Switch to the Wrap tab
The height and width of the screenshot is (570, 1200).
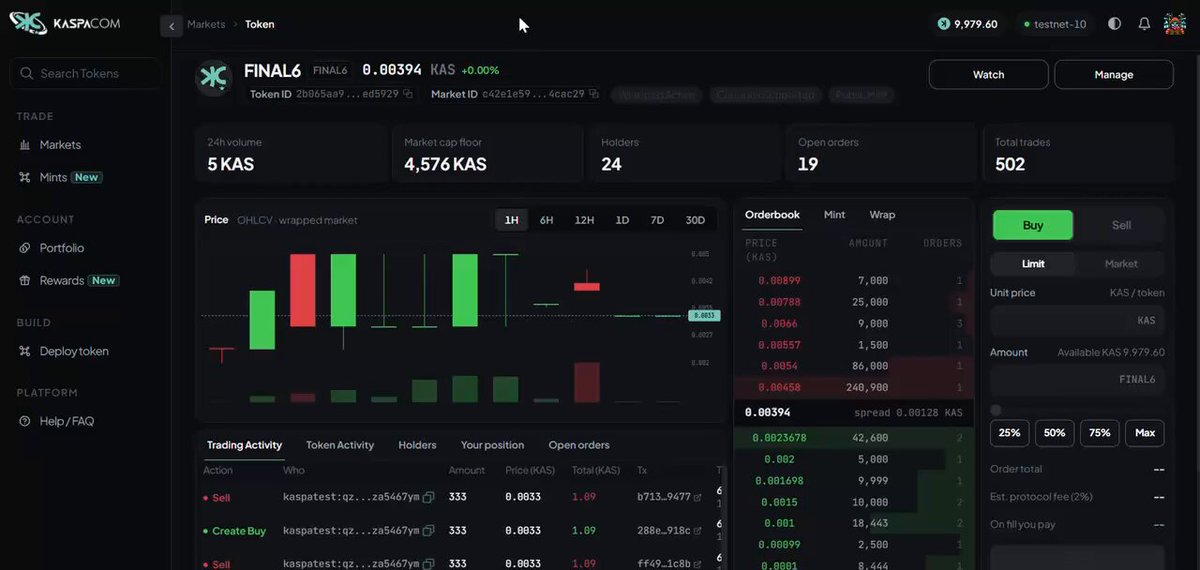(882, 215)
